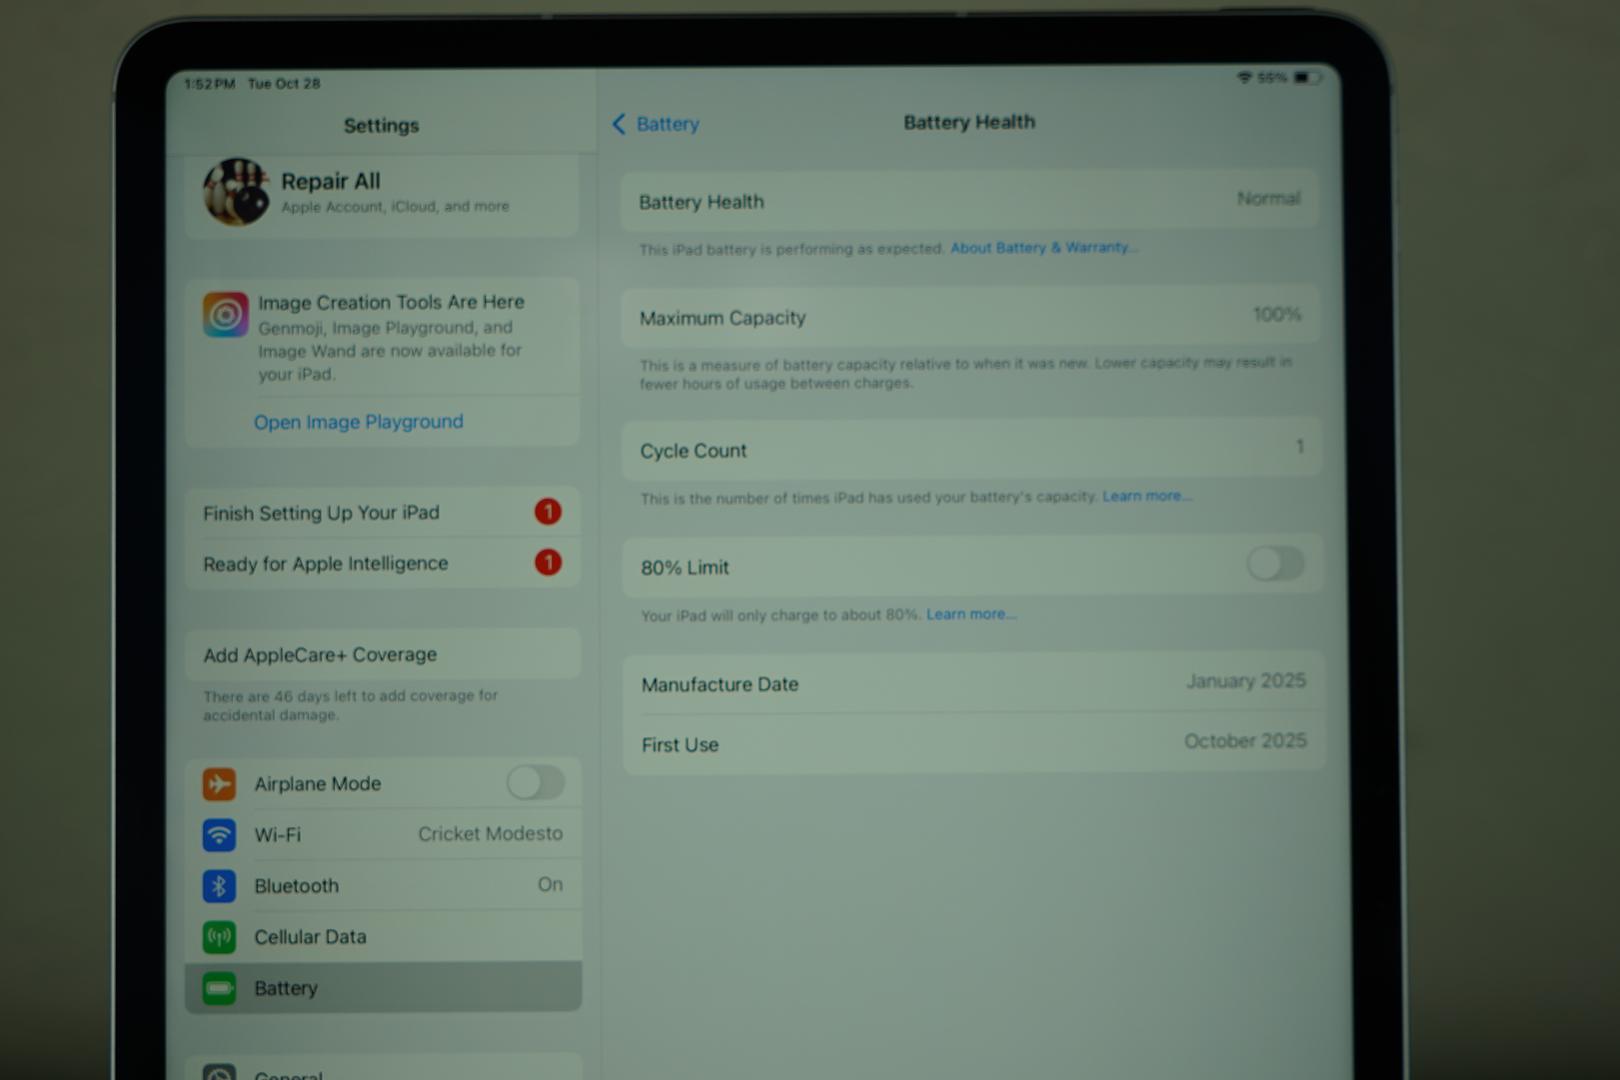Tap the 1:52 PM clock
The width and height of the screenshot is (1620, 1080).
click(209, 84)
